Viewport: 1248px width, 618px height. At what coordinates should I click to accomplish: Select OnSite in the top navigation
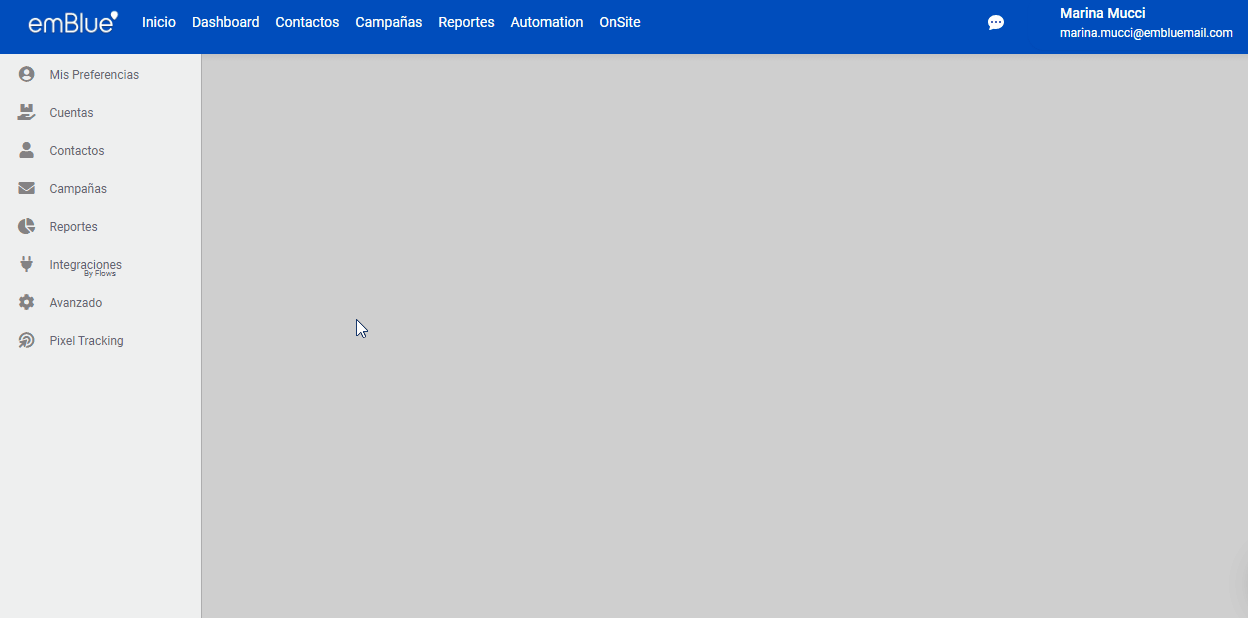tap(620, 22)
